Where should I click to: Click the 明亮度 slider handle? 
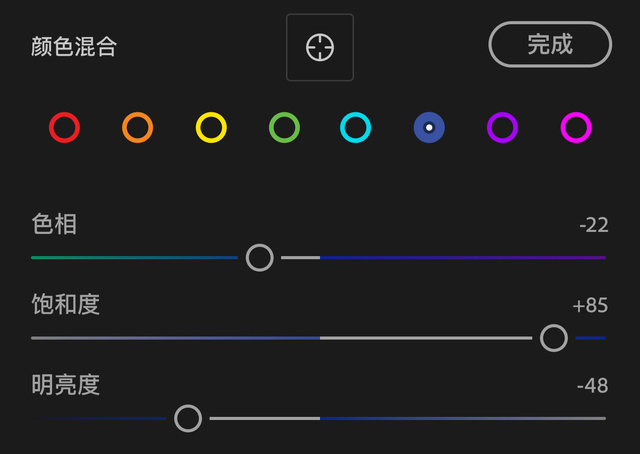(188, 418)
